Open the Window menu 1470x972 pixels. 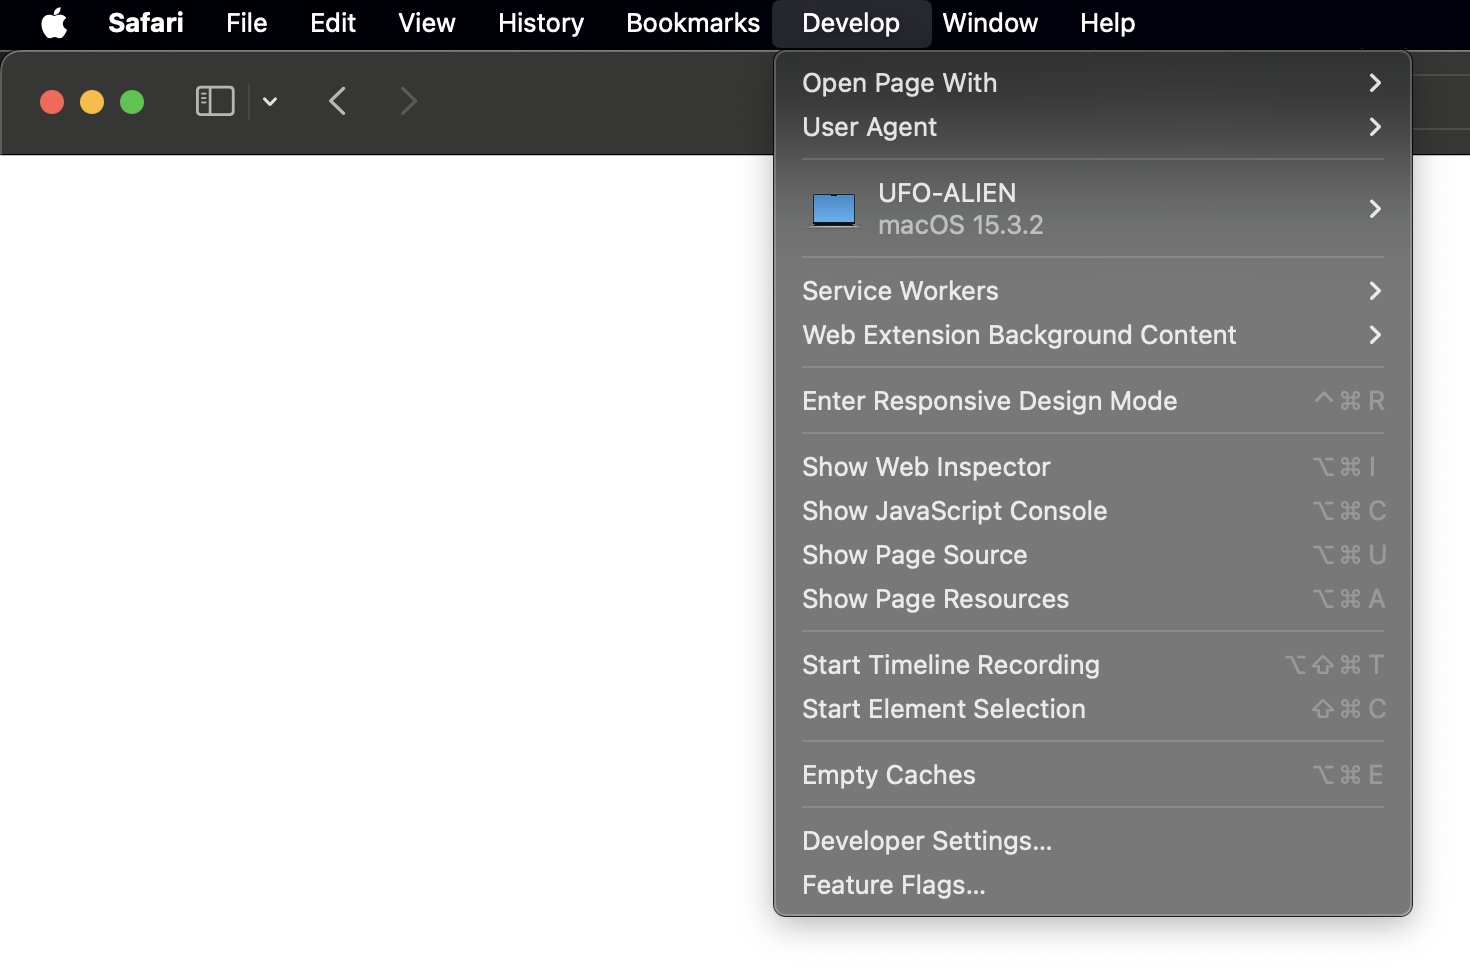pyautogui.click(x=990, y=23)
